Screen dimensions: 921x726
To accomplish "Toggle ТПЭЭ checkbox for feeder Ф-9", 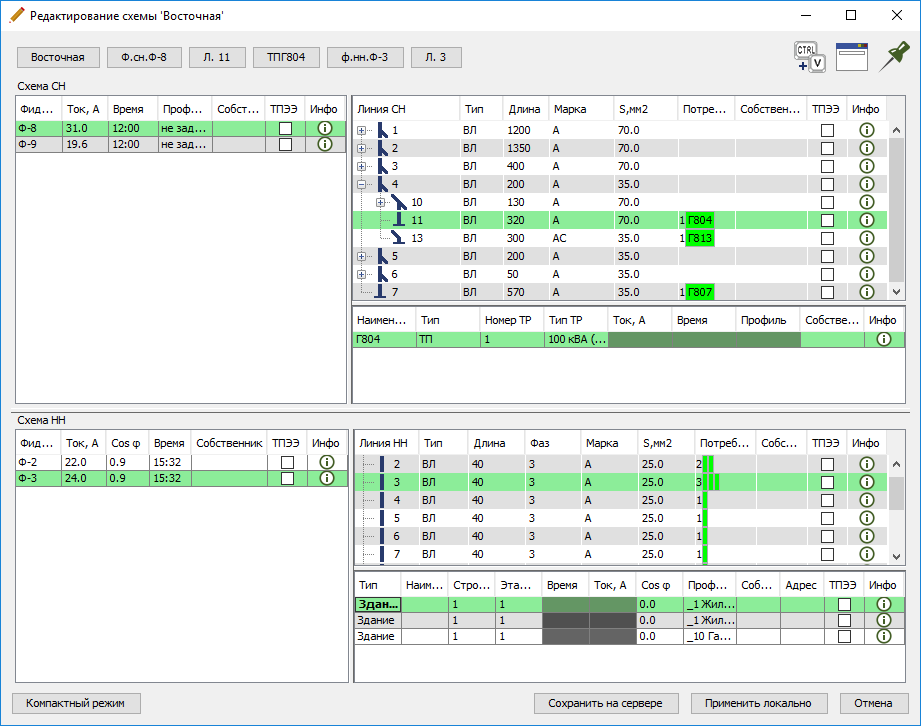I will click(285, 144).
